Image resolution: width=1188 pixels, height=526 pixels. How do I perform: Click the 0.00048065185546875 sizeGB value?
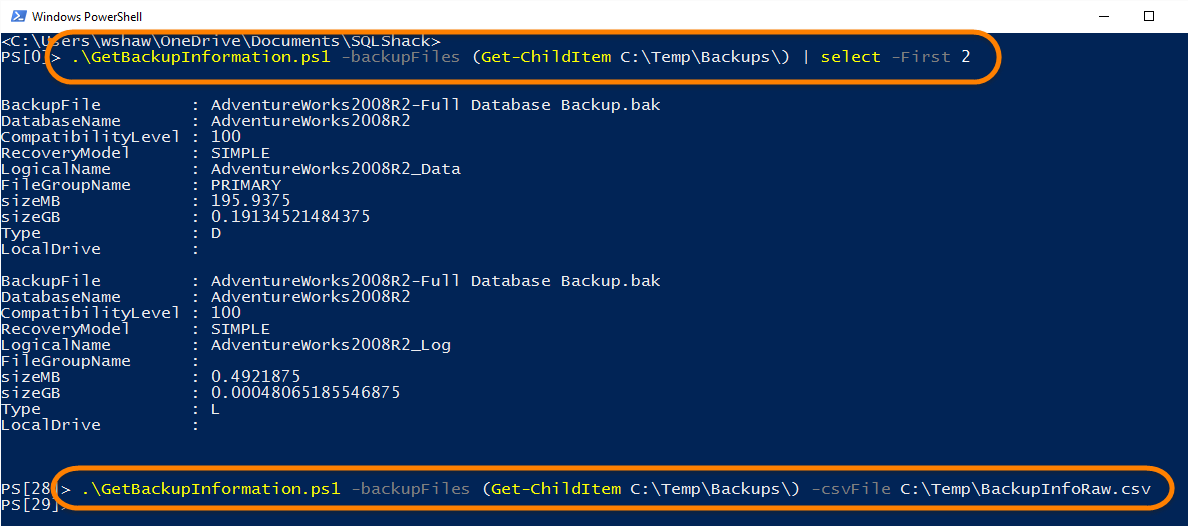pyautogui.click(x=305, y=393)
